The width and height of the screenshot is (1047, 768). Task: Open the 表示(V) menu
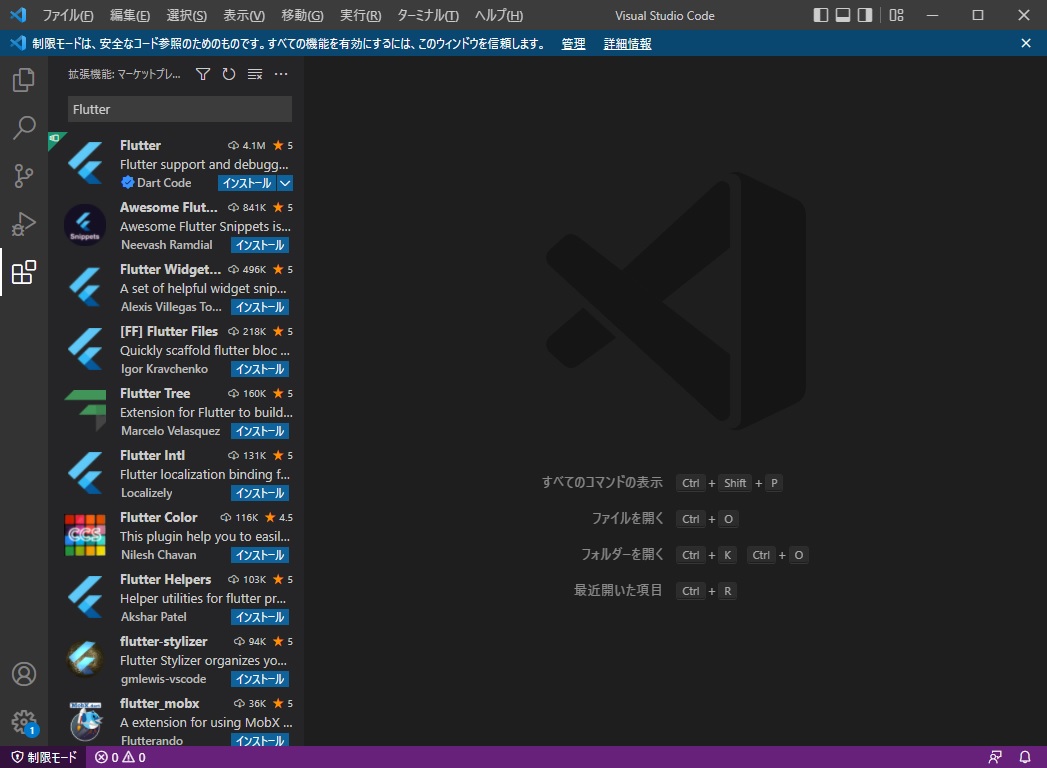pos(244,15)
